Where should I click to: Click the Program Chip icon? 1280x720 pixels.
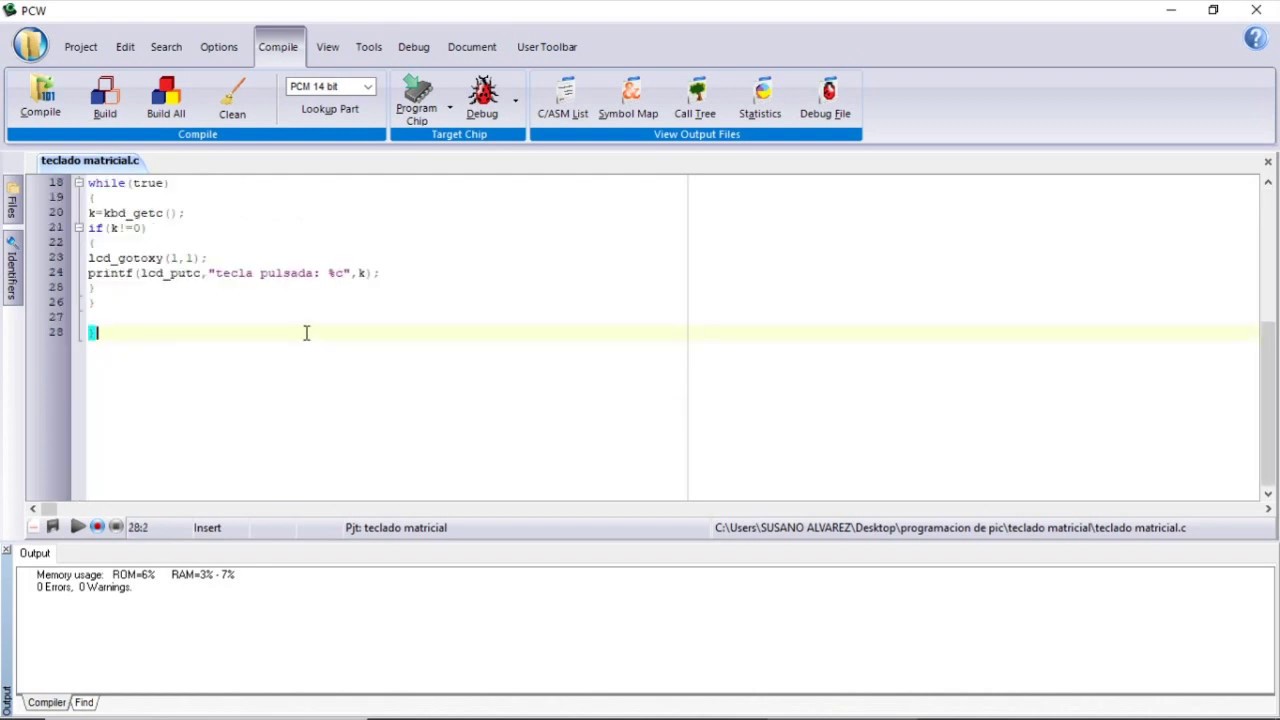point(417,100)
